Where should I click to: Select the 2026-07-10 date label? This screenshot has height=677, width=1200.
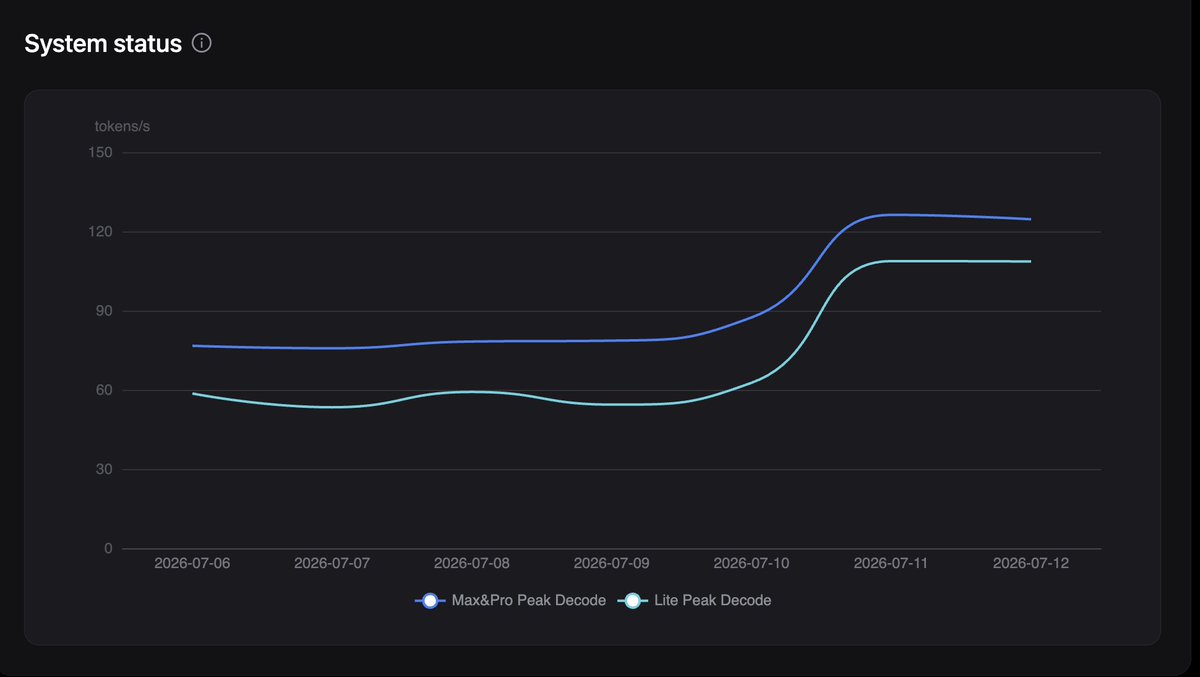pyautogui.click(x=751, y=563)
